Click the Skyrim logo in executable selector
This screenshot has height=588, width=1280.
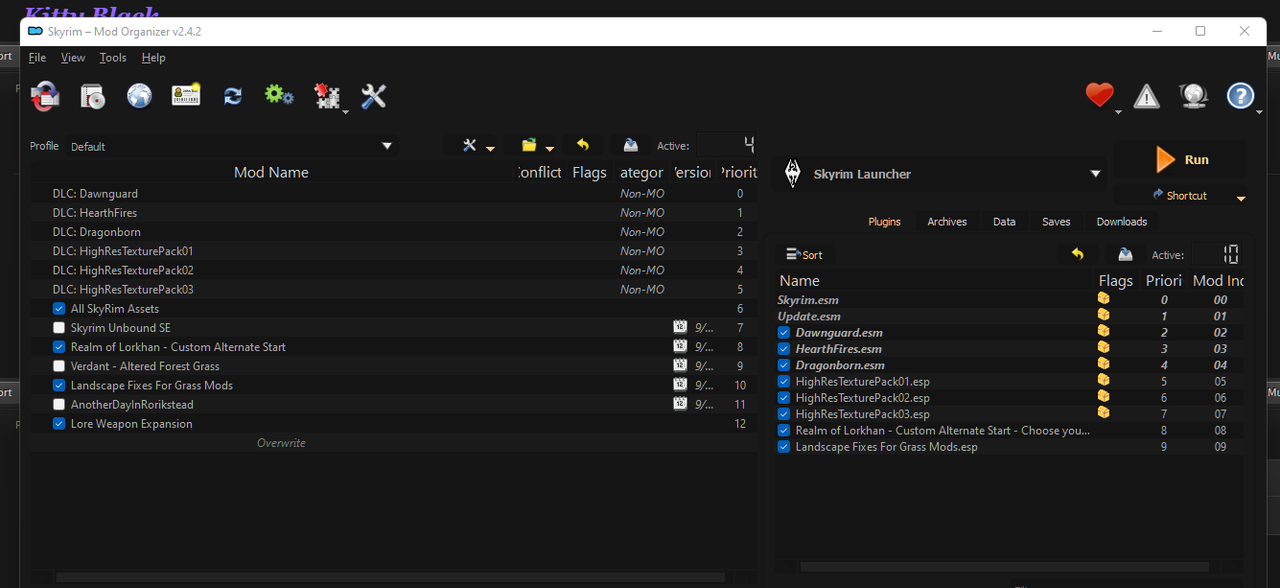pyautogui.click(x=793, y=173)
